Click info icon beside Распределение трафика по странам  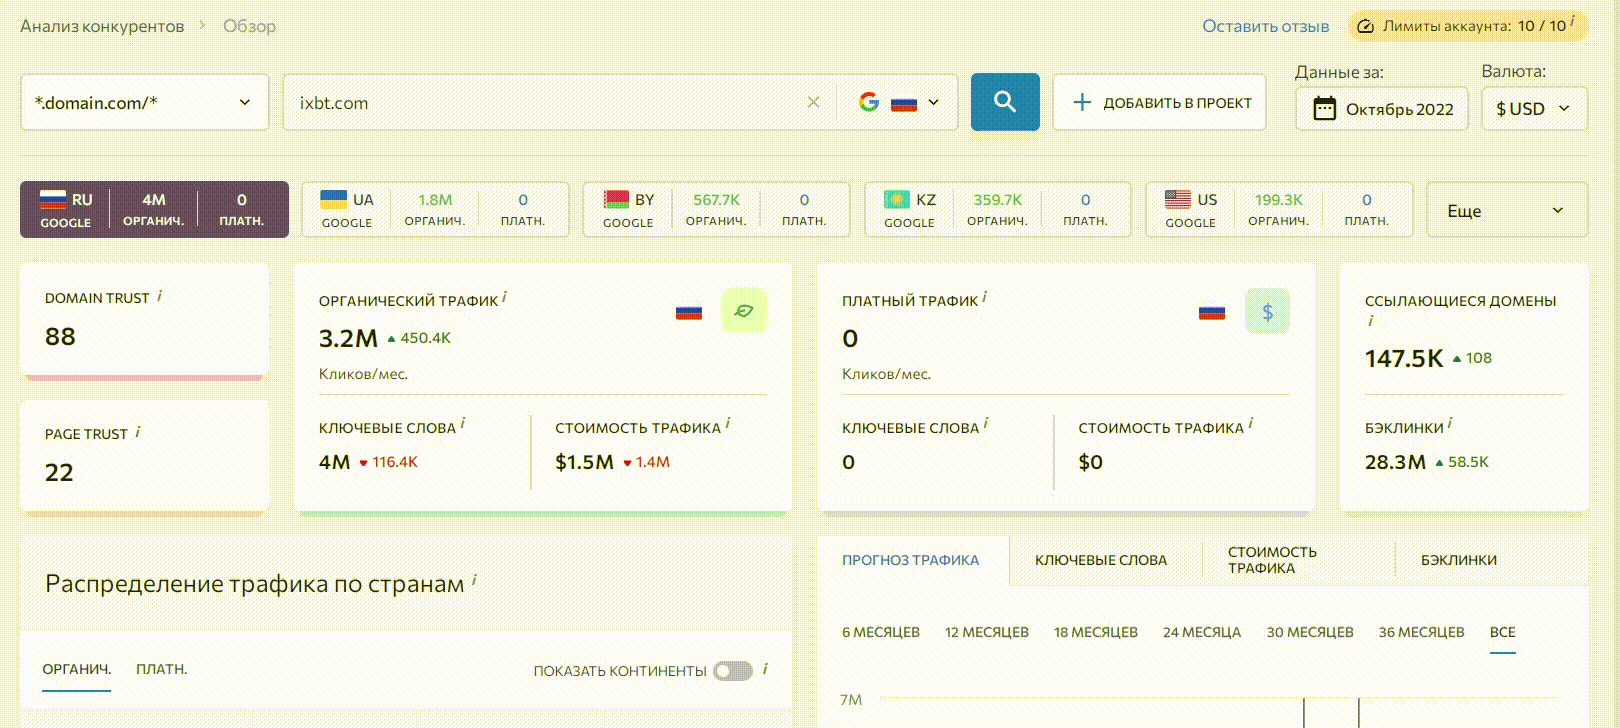coord(474,580)
